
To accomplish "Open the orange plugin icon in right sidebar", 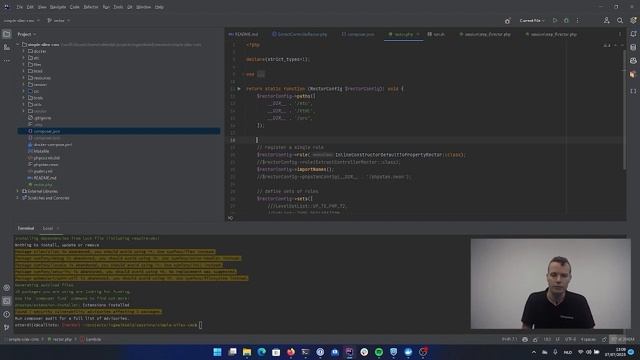I will pyautogui.click(x=633, y=75).
